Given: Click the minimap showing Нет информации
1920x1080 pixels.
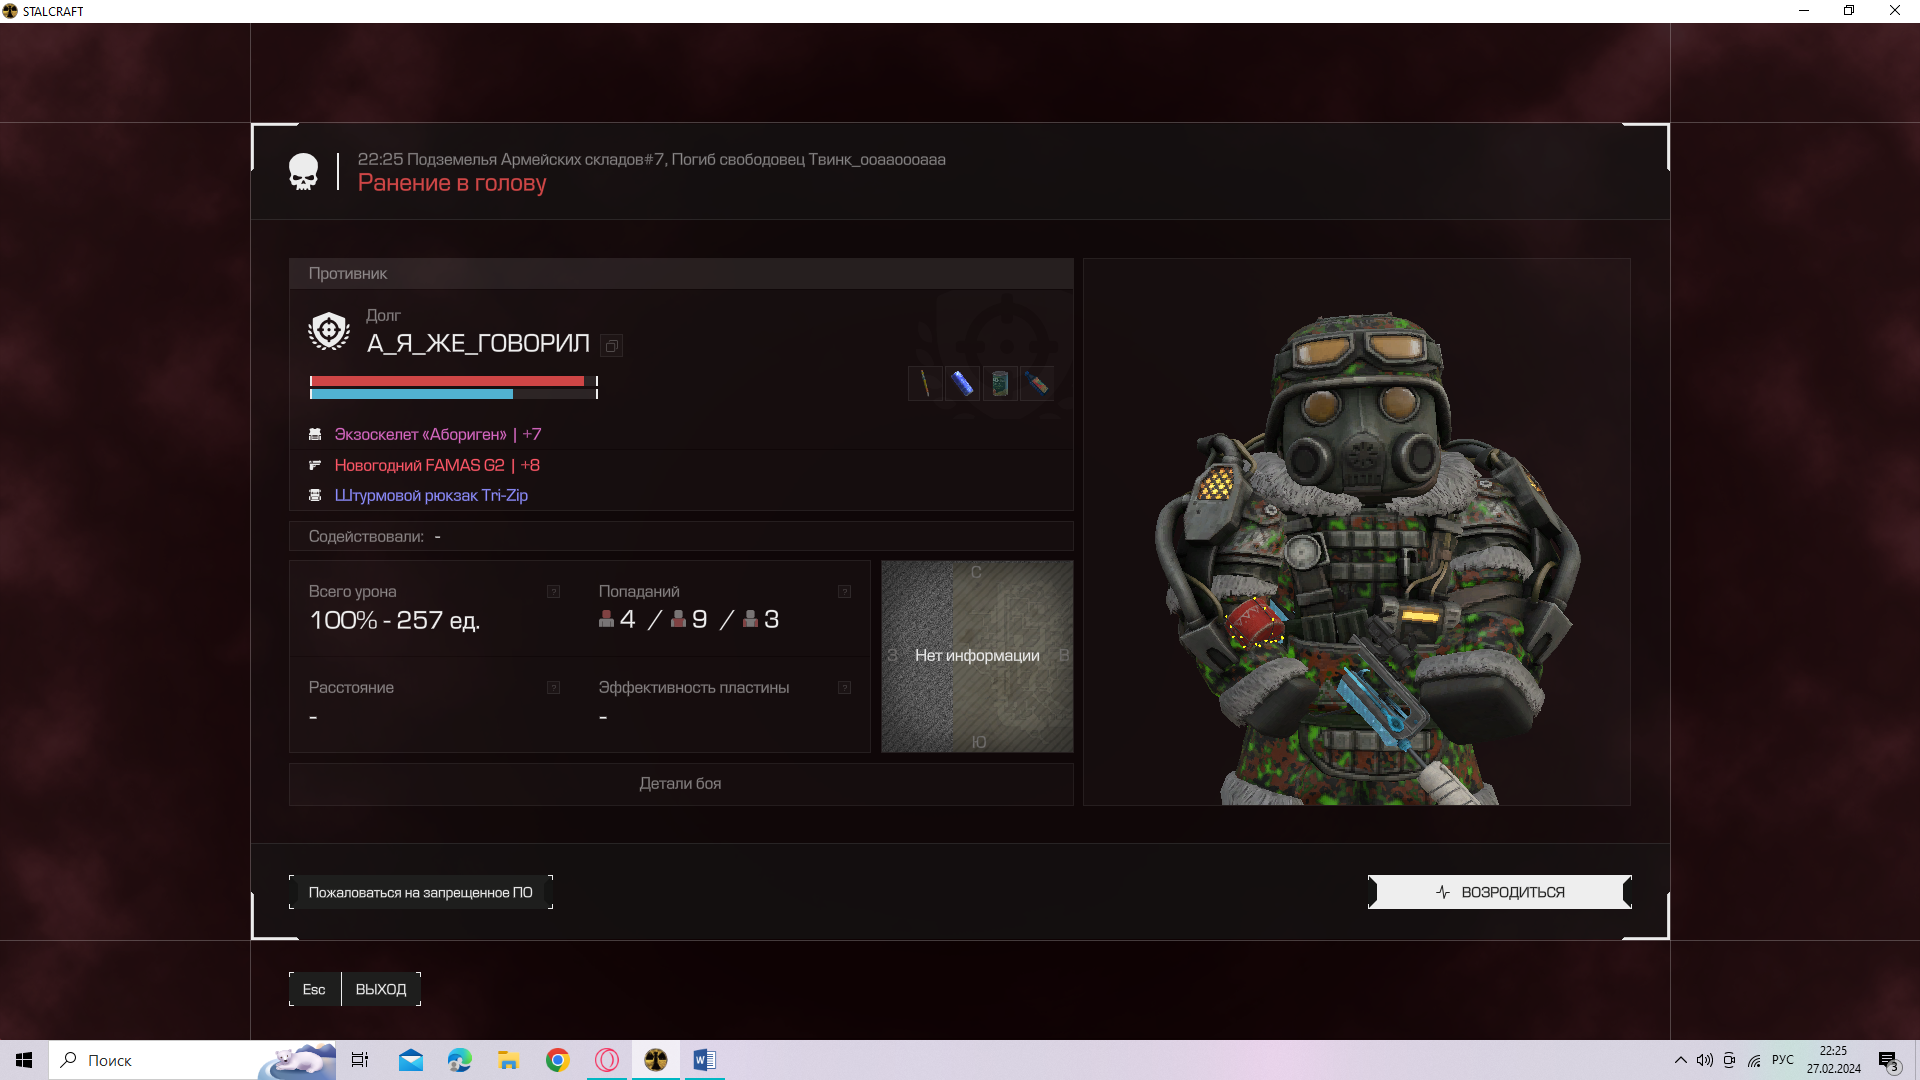Looking at the screenshot, I should pyautogui.click(x=977, y=656).
